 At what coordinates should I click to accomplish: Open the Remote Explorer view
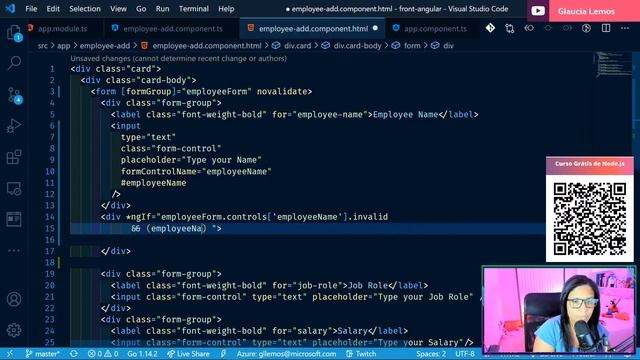click(x=14, y=189)
